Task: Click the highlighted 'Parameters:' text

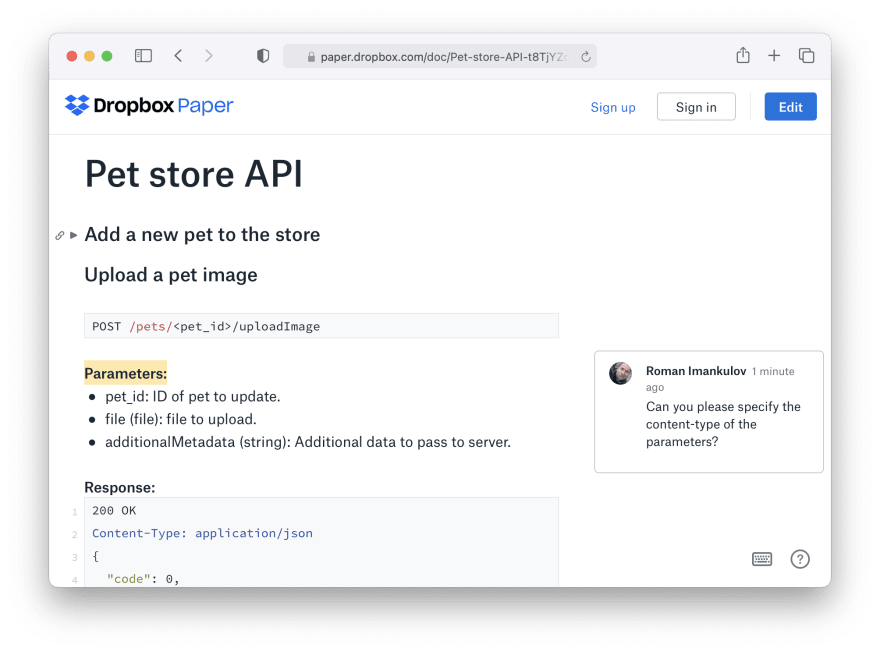Action: pyautogui.click(x=126, y=373)
